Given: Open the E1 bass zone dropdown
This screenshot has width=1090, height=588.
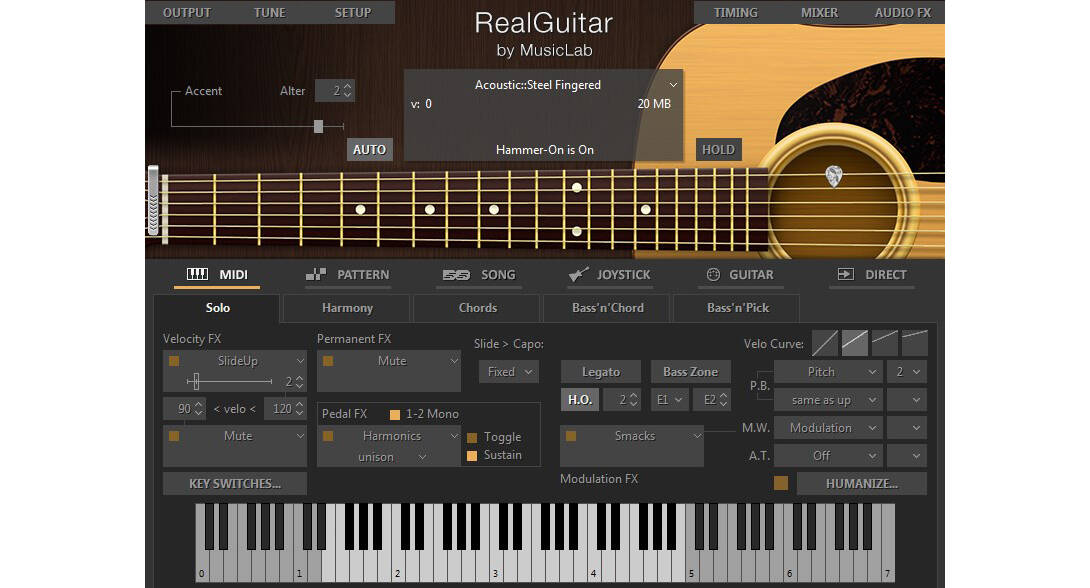Looking at the screenshot, I should [669, 400].
